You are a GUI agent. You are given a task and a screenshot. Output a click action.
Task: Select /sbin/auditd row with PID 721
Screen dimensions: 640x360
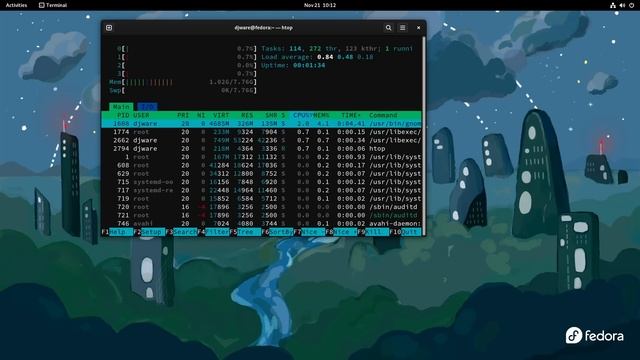[261, 215]
